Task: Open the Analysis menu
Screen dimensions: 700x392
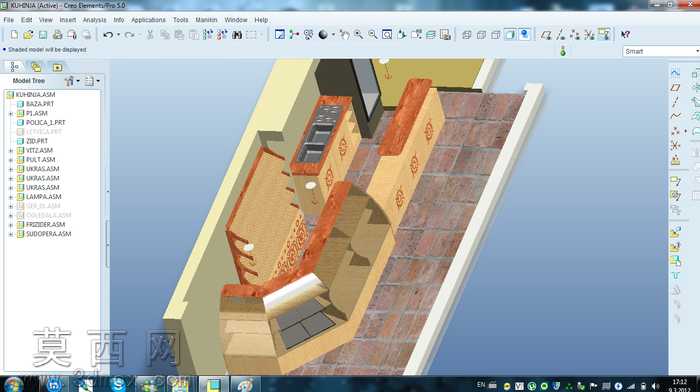Action: point(94,20)
